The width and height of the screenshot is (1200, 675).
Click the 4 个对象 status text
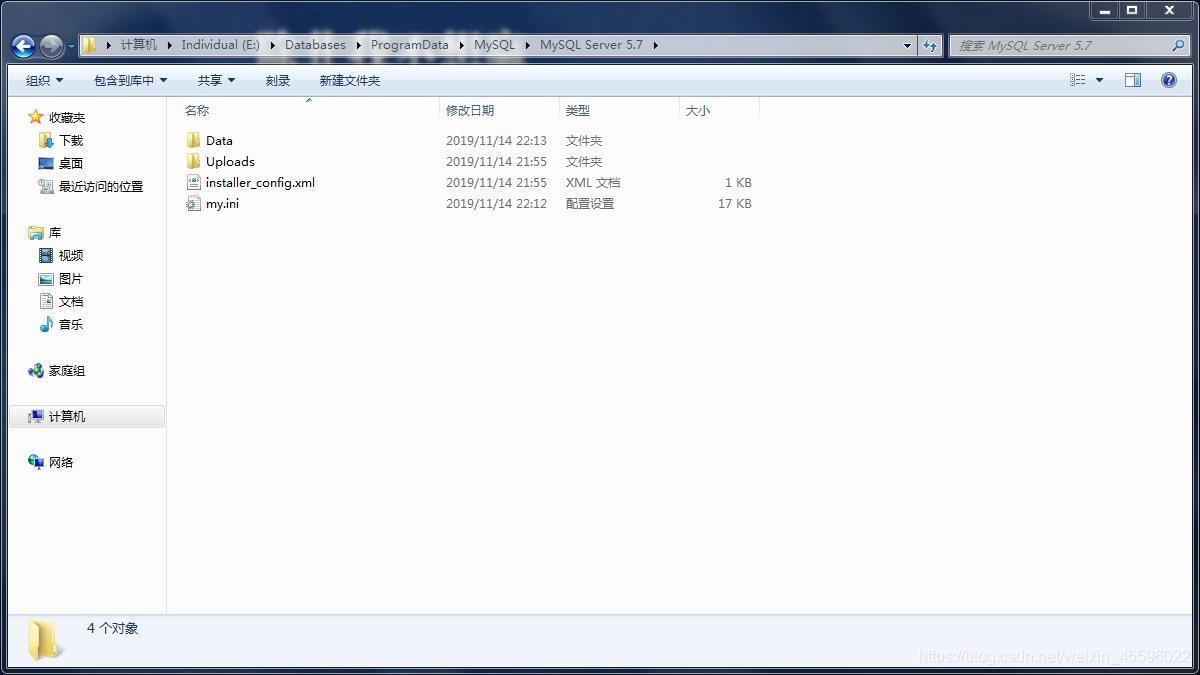[113, 628]
